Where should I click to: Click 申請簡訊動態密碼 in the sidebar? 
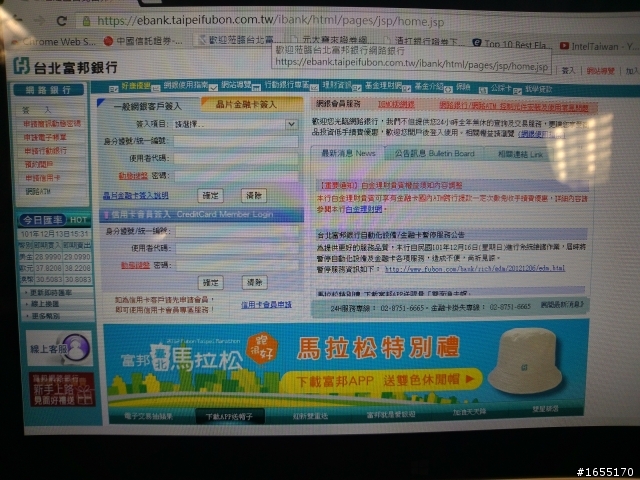(52, 123)
